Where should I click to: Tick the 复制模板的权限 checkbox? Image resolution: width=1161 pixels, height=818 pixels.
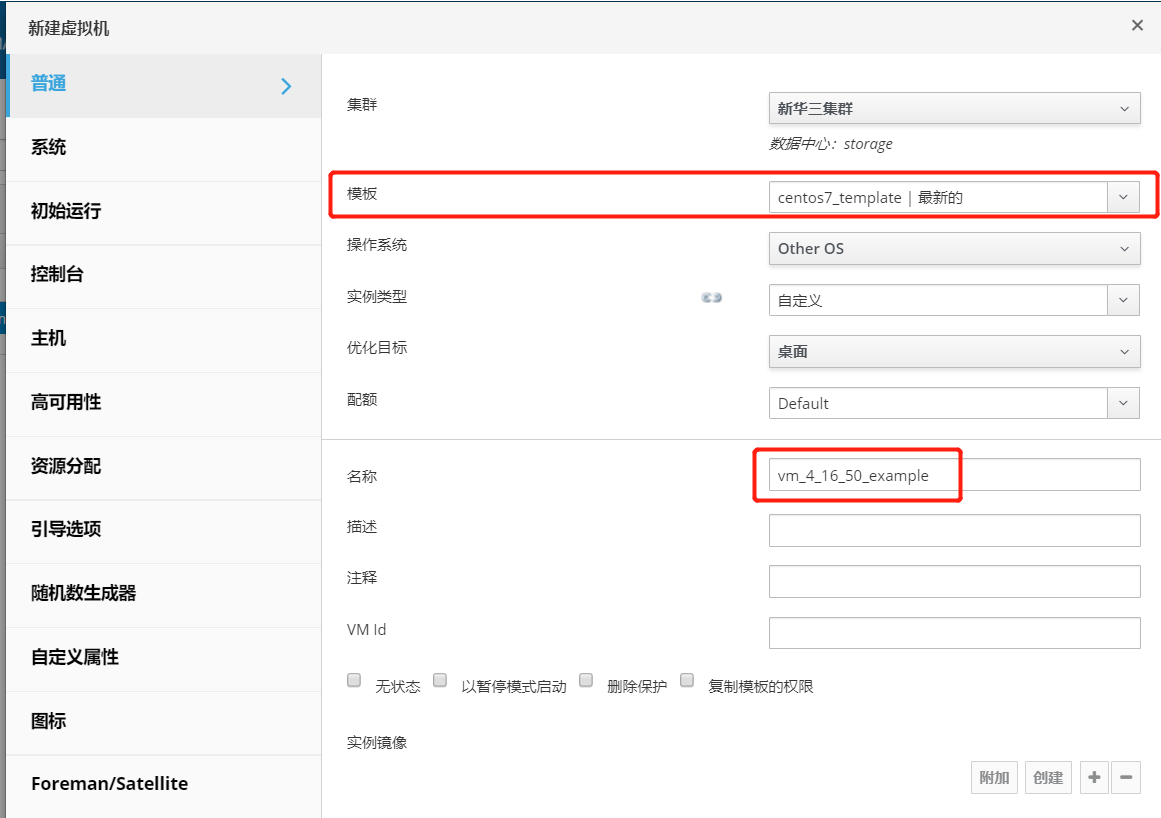pos(687,681)
